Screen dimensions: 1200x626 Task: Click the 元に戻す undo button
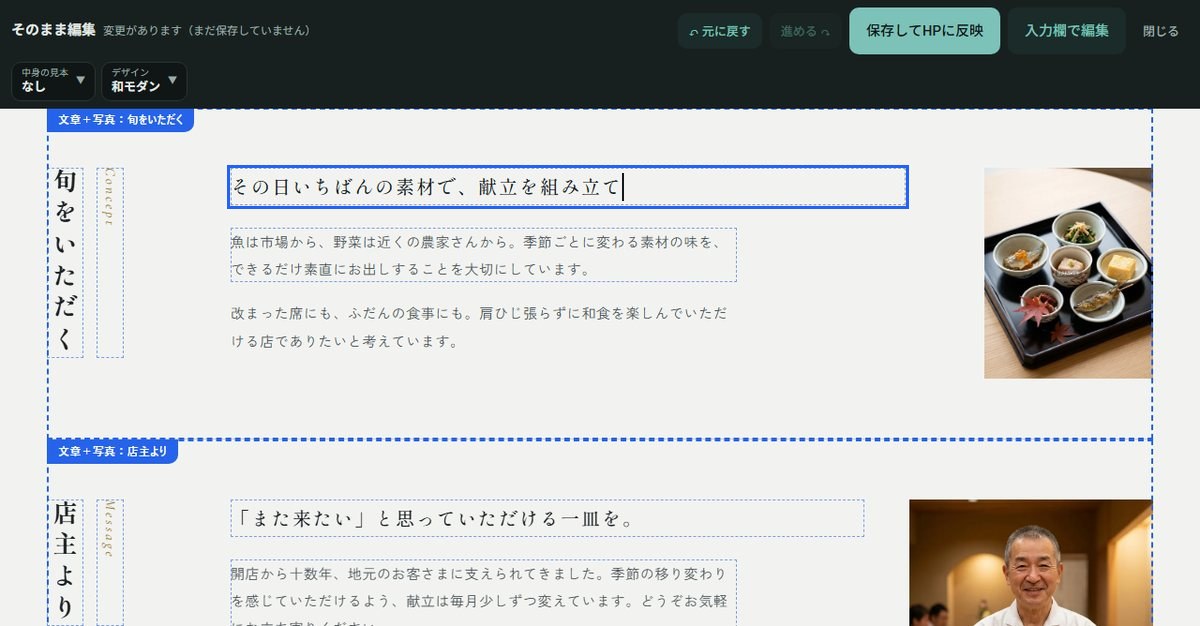(720, 31)
